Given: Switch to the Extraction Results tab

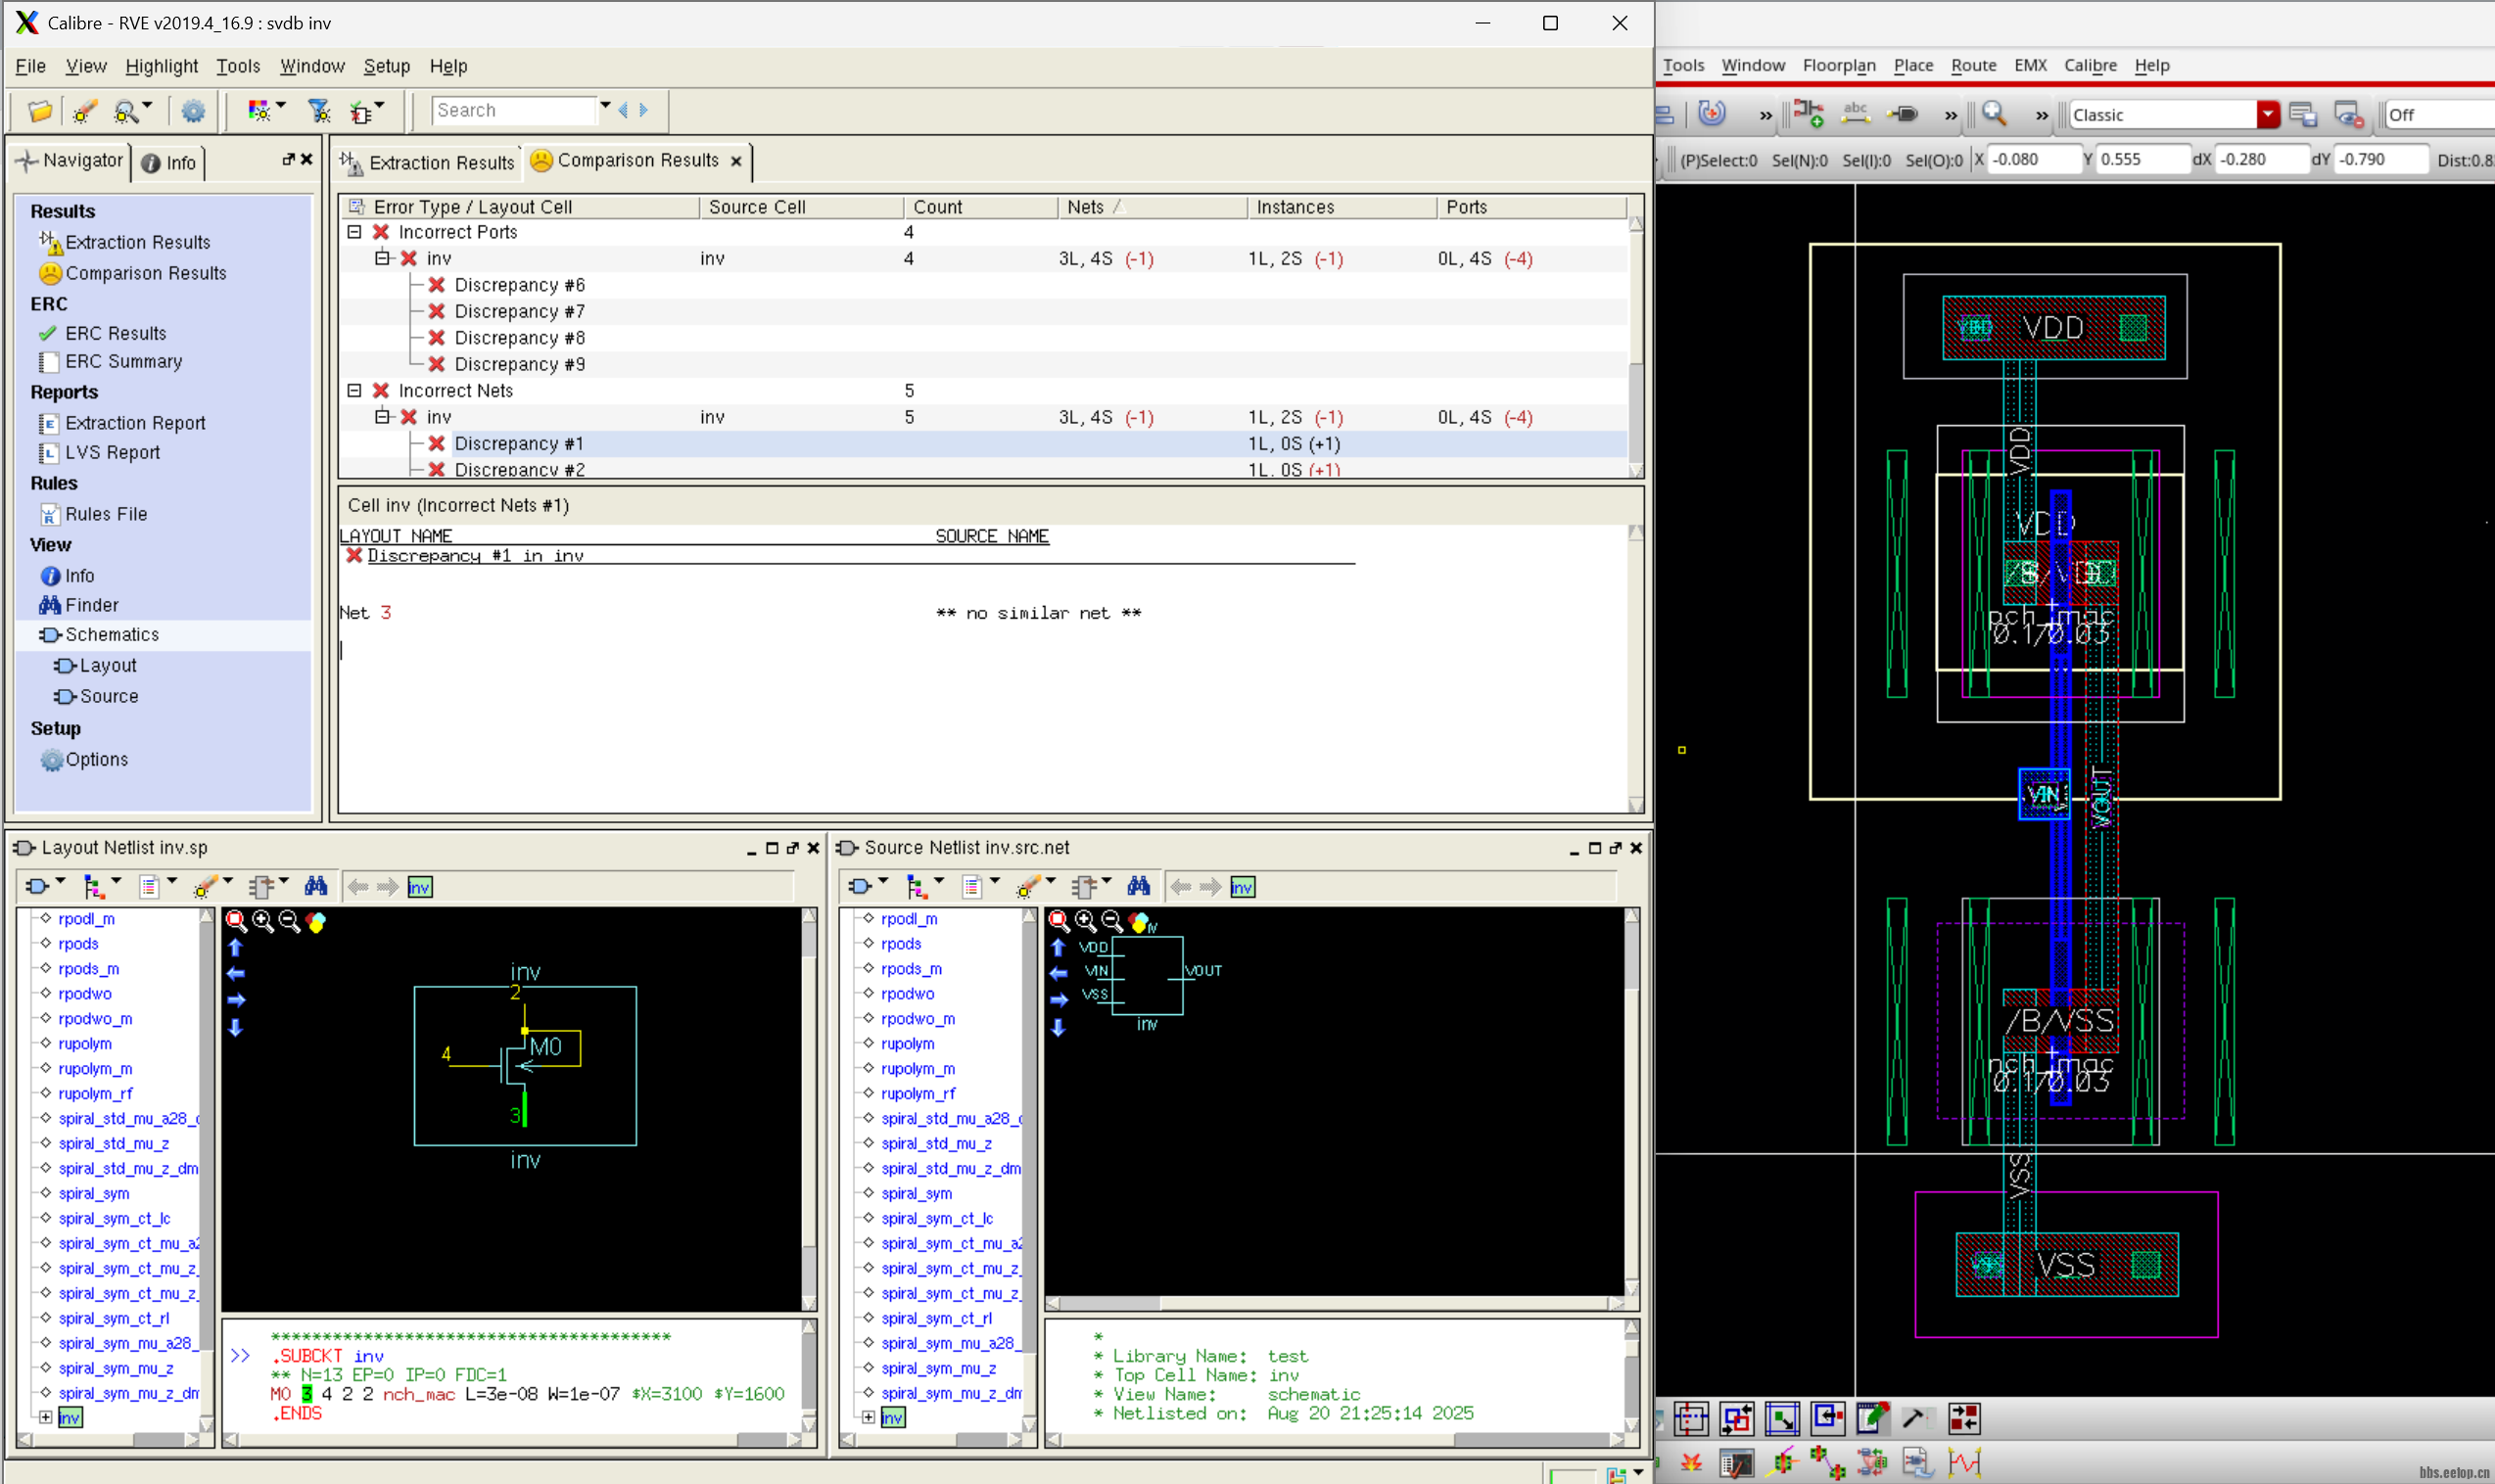Looking at the screenshot, I should 429,162.
